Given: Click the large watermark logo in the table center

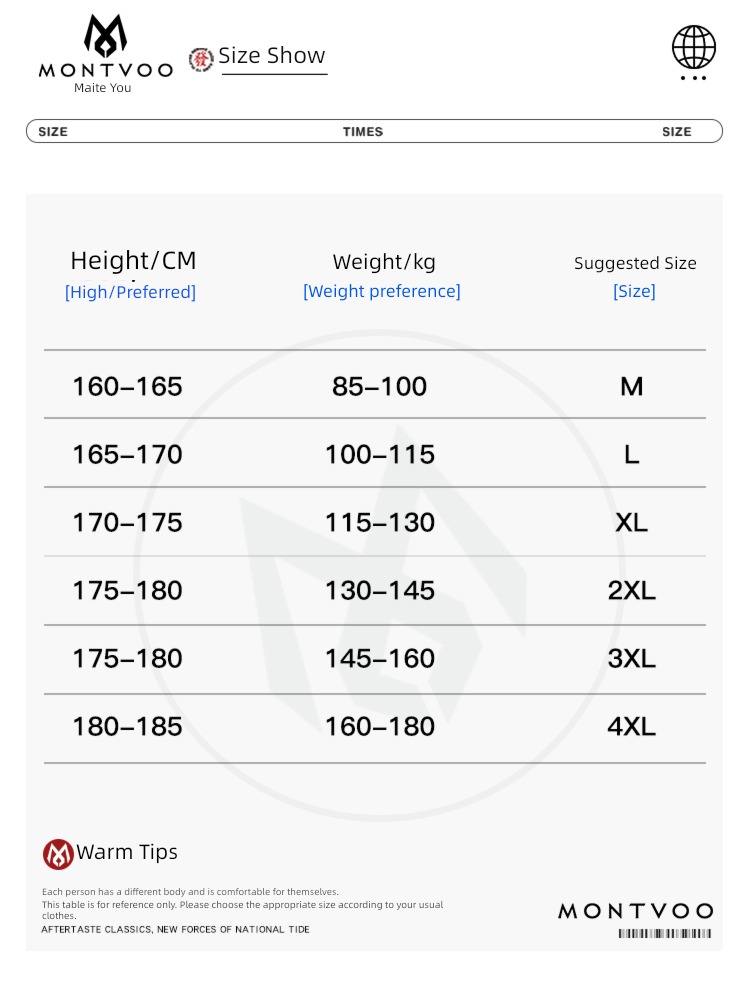Looking at the screenshot, I should coord(380,574).
